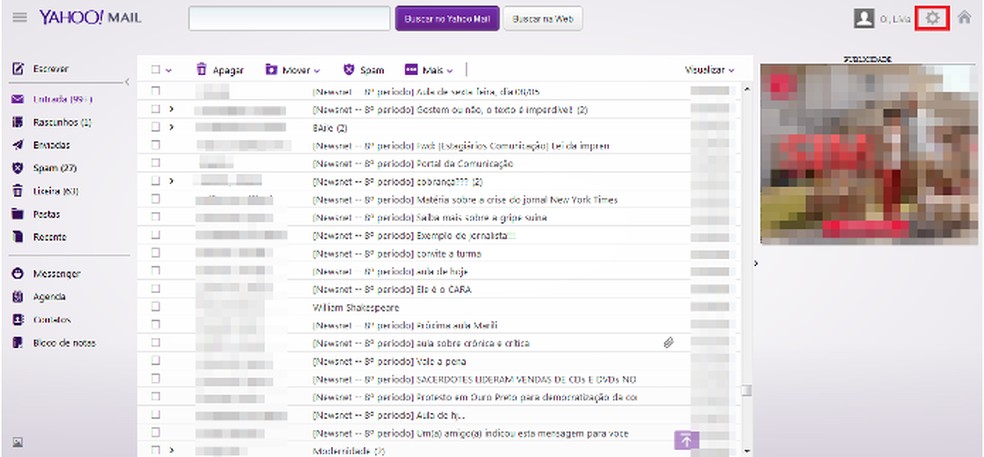This screenshot has height=457, width=984.
Task: Open Messenger smiley icon
Action: pyautogui.click(x=18, y=274)
